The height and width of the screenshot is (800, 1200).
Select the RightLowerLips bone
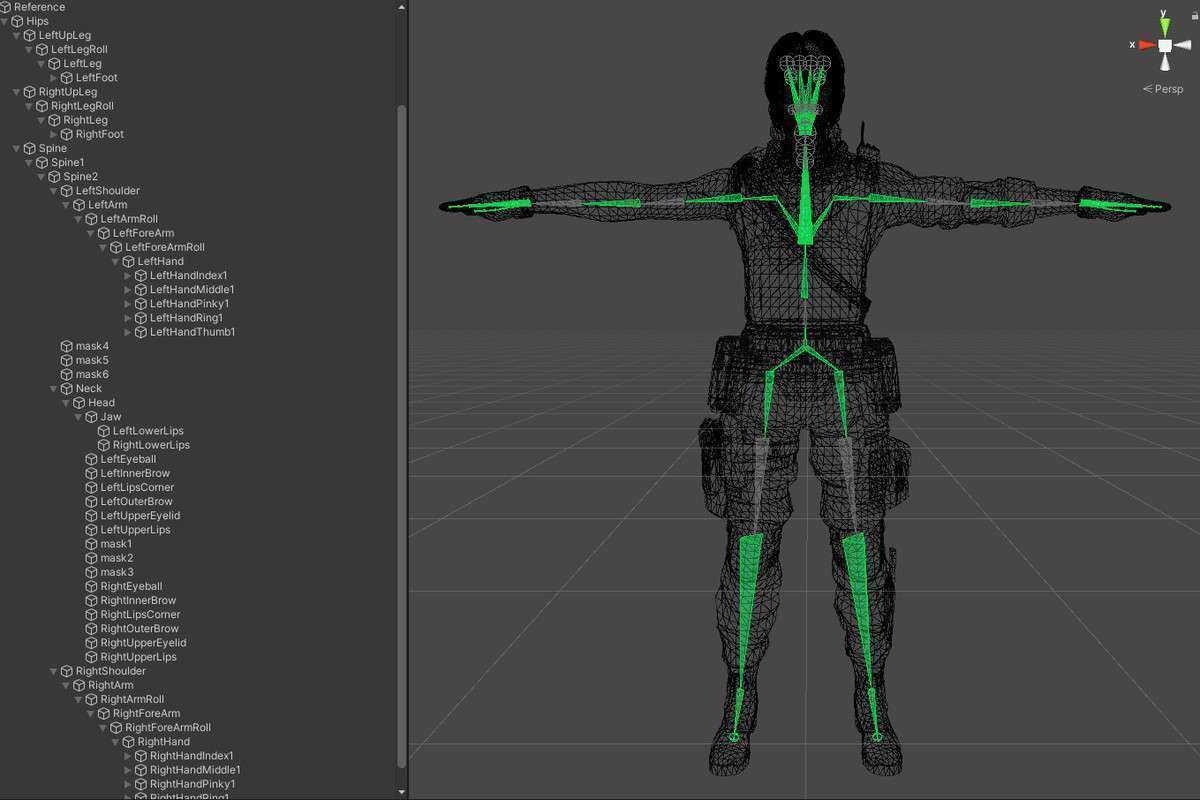point(151,445)
